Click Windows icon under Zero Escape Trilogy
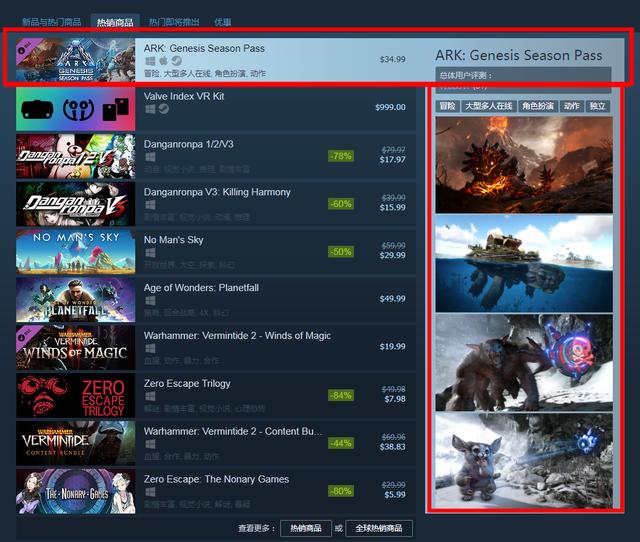The height and width of the screenshot is (542, 640). click(150, 396)
